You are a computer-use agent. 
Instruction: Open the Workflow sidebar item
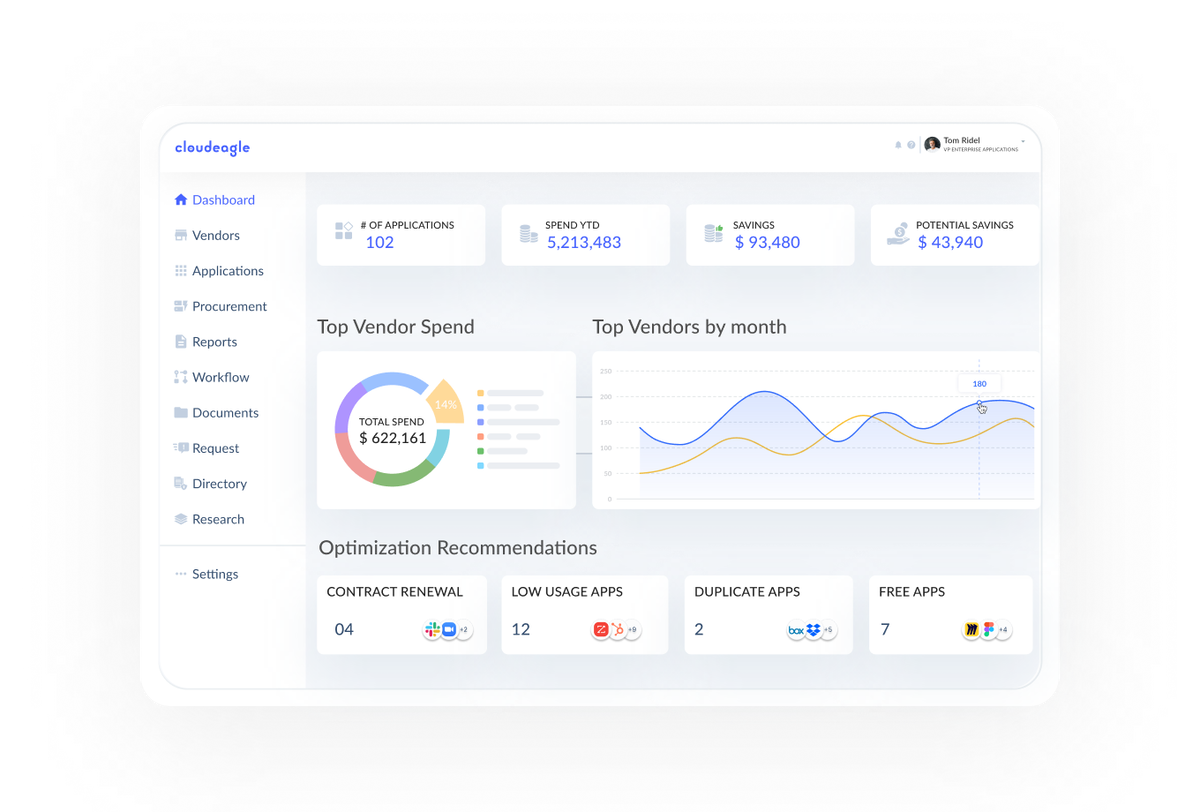220,377
